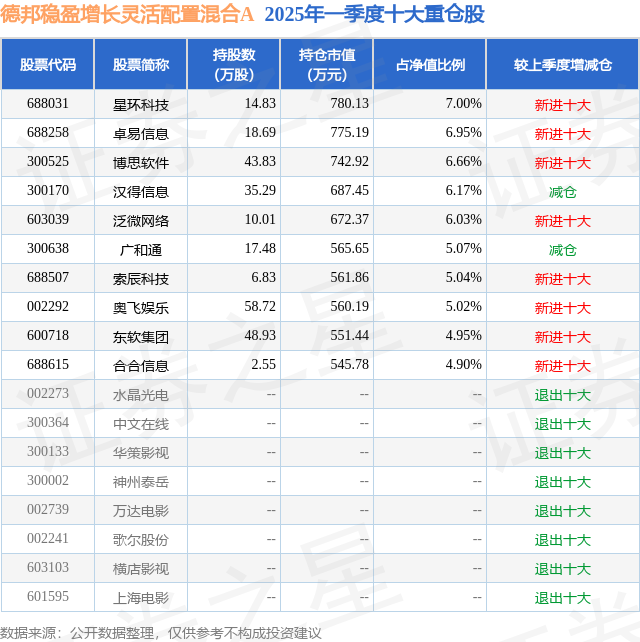Click the 股票简称 column header
This screenshot has height=642, width=640.
(141, 64)
